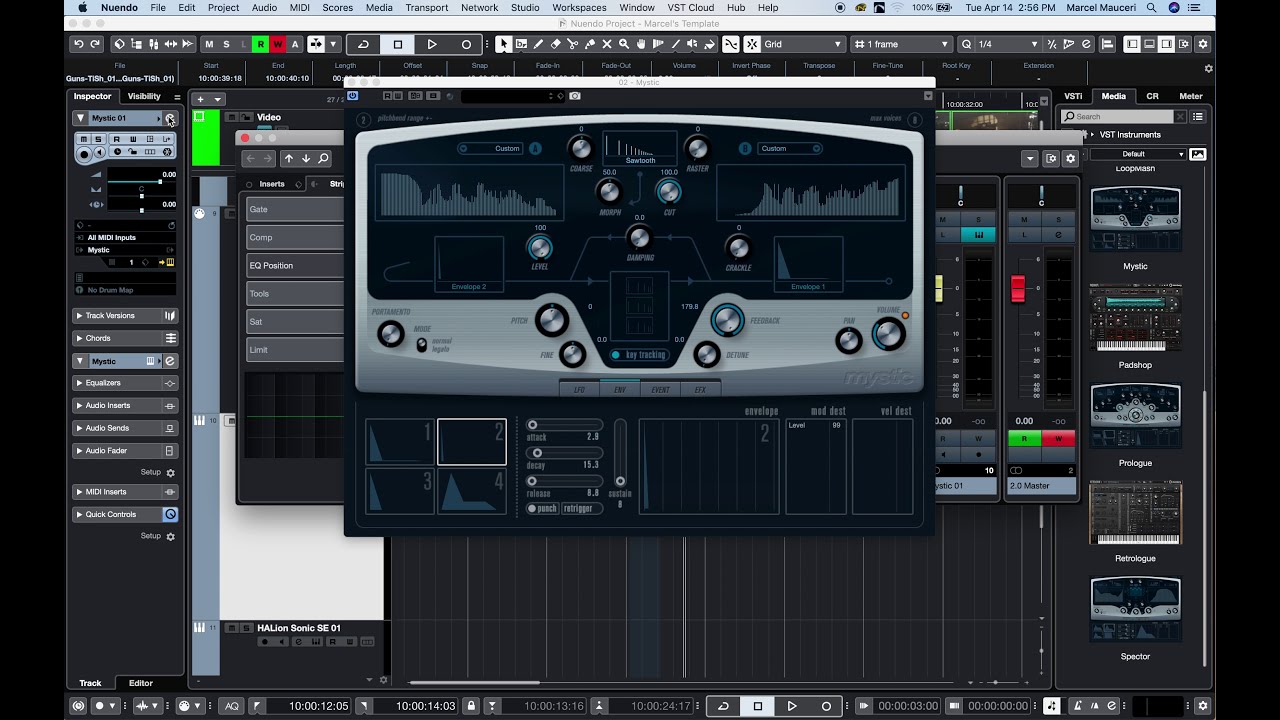Open the Studio menu in the menu bar
The image size is (1280, 720).
point(525,7)
